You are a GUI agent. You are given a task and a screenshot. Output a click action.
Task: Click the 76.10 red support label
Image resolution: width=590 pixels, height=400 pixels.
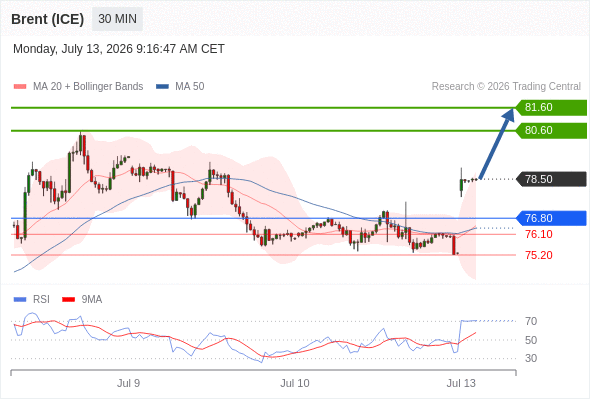(x=539, y=234)
